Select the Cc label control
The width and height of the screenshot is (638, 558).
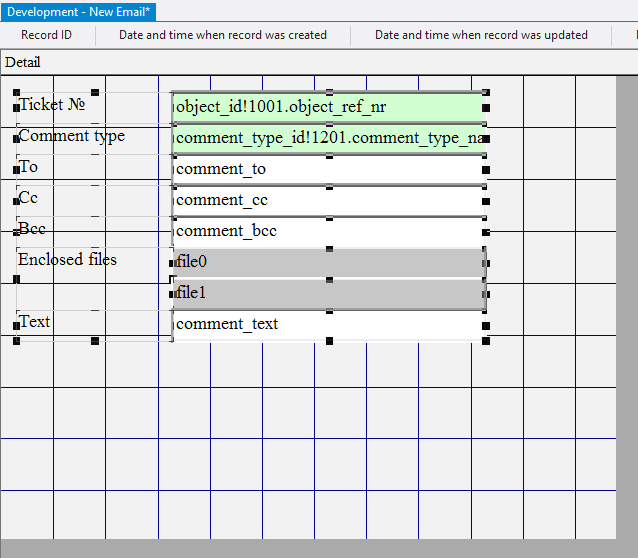tap(29, 198)
